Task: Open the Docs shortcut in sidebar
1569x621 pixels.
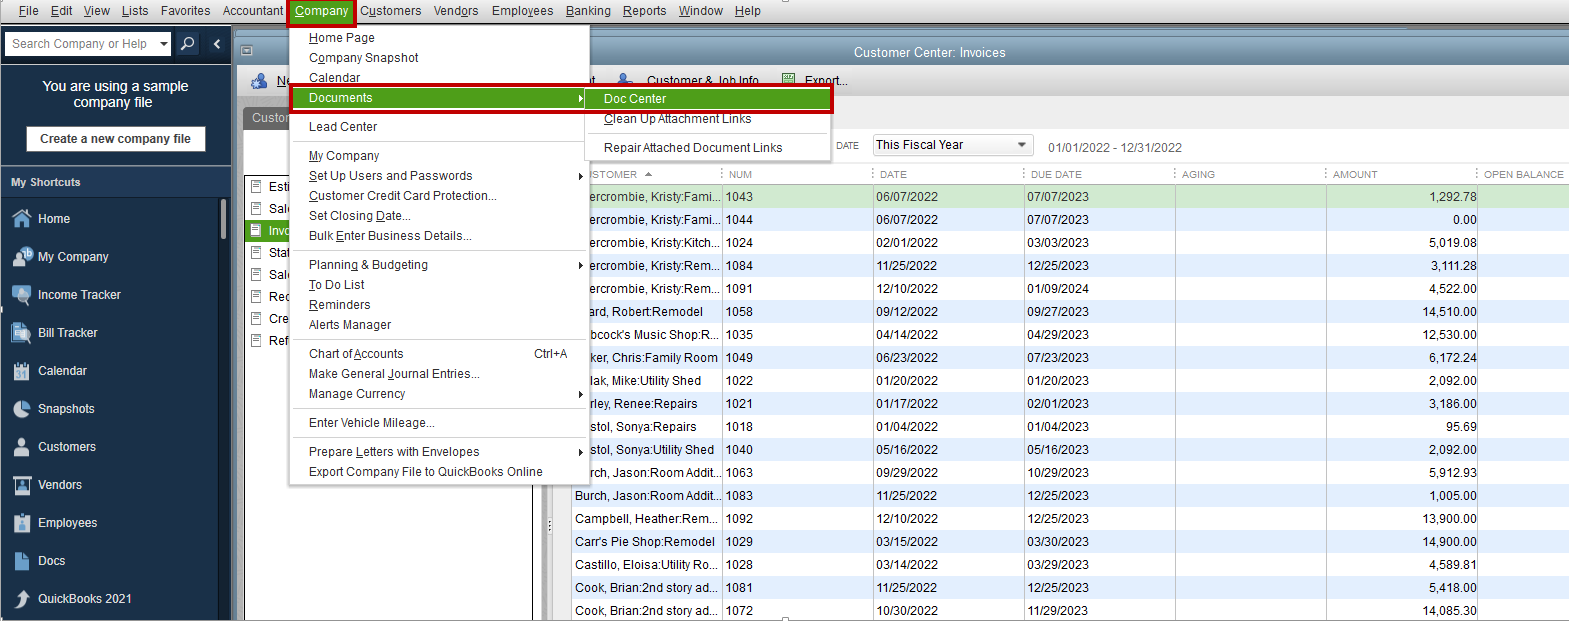Action: [51, 561]
